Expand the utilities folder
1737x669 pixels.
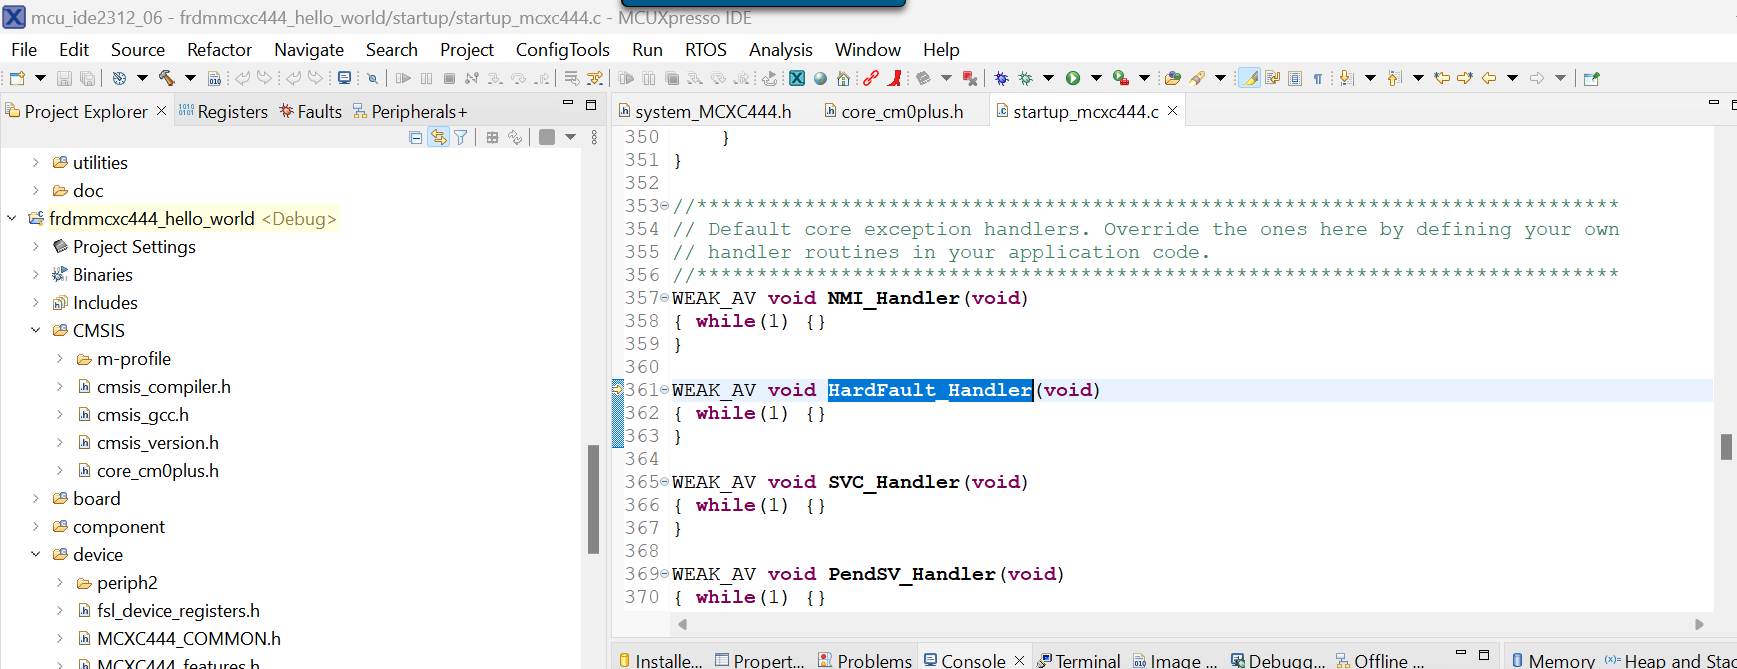[x=36, y=163]
